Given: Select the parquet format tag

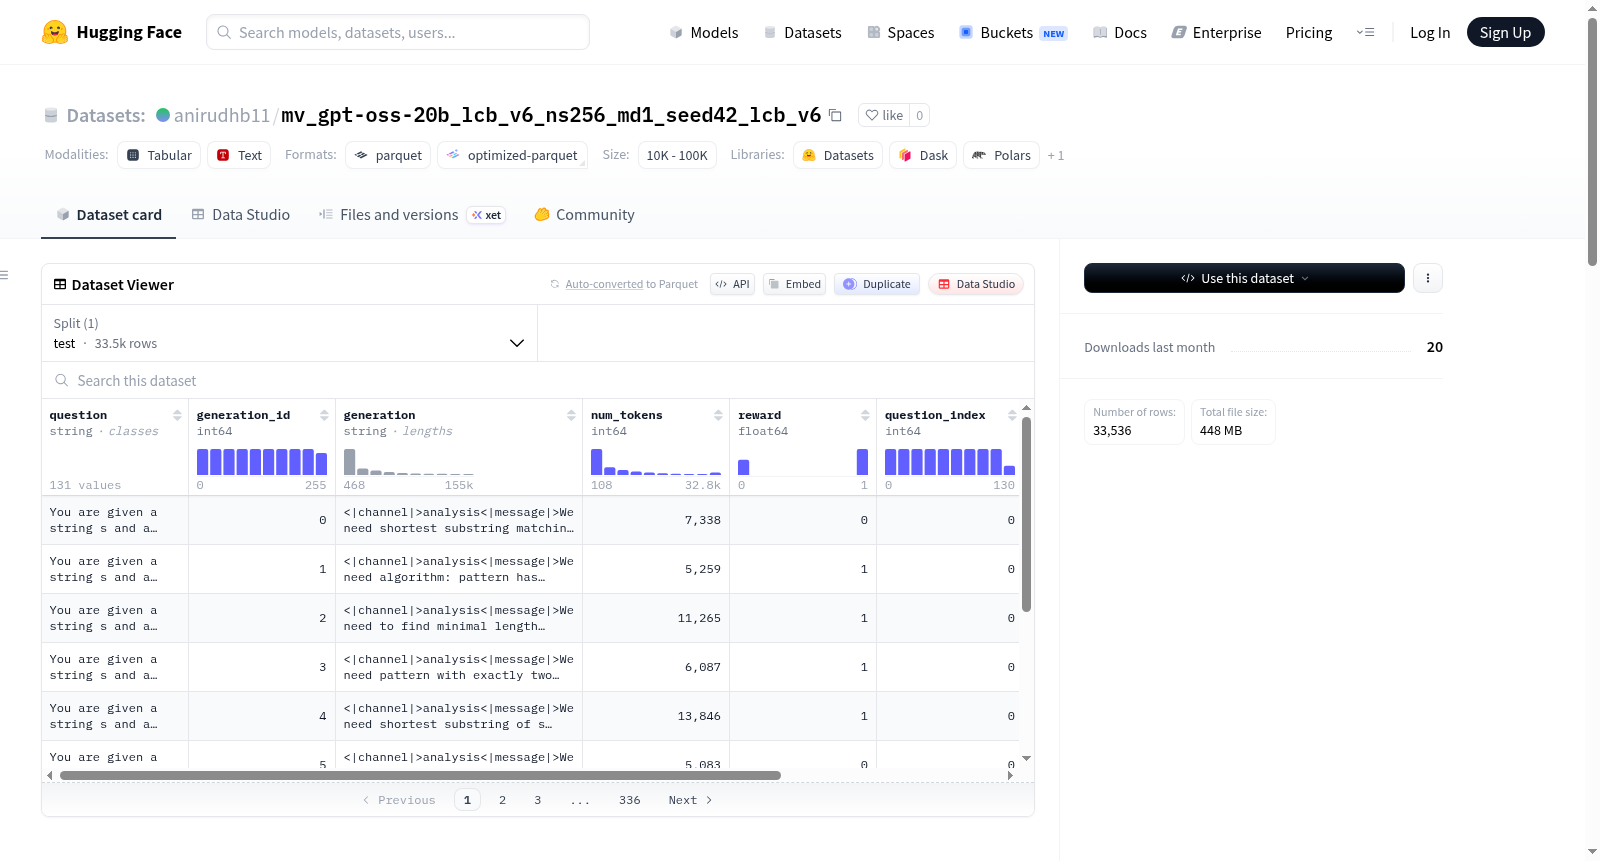Looking at the screenshot, I should coord(388,155).
